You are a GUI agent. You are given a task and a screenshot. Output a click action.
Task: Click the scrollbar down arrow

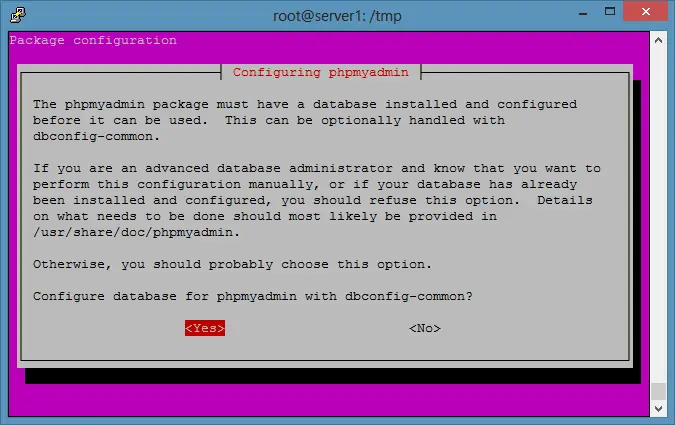(658, 408)
